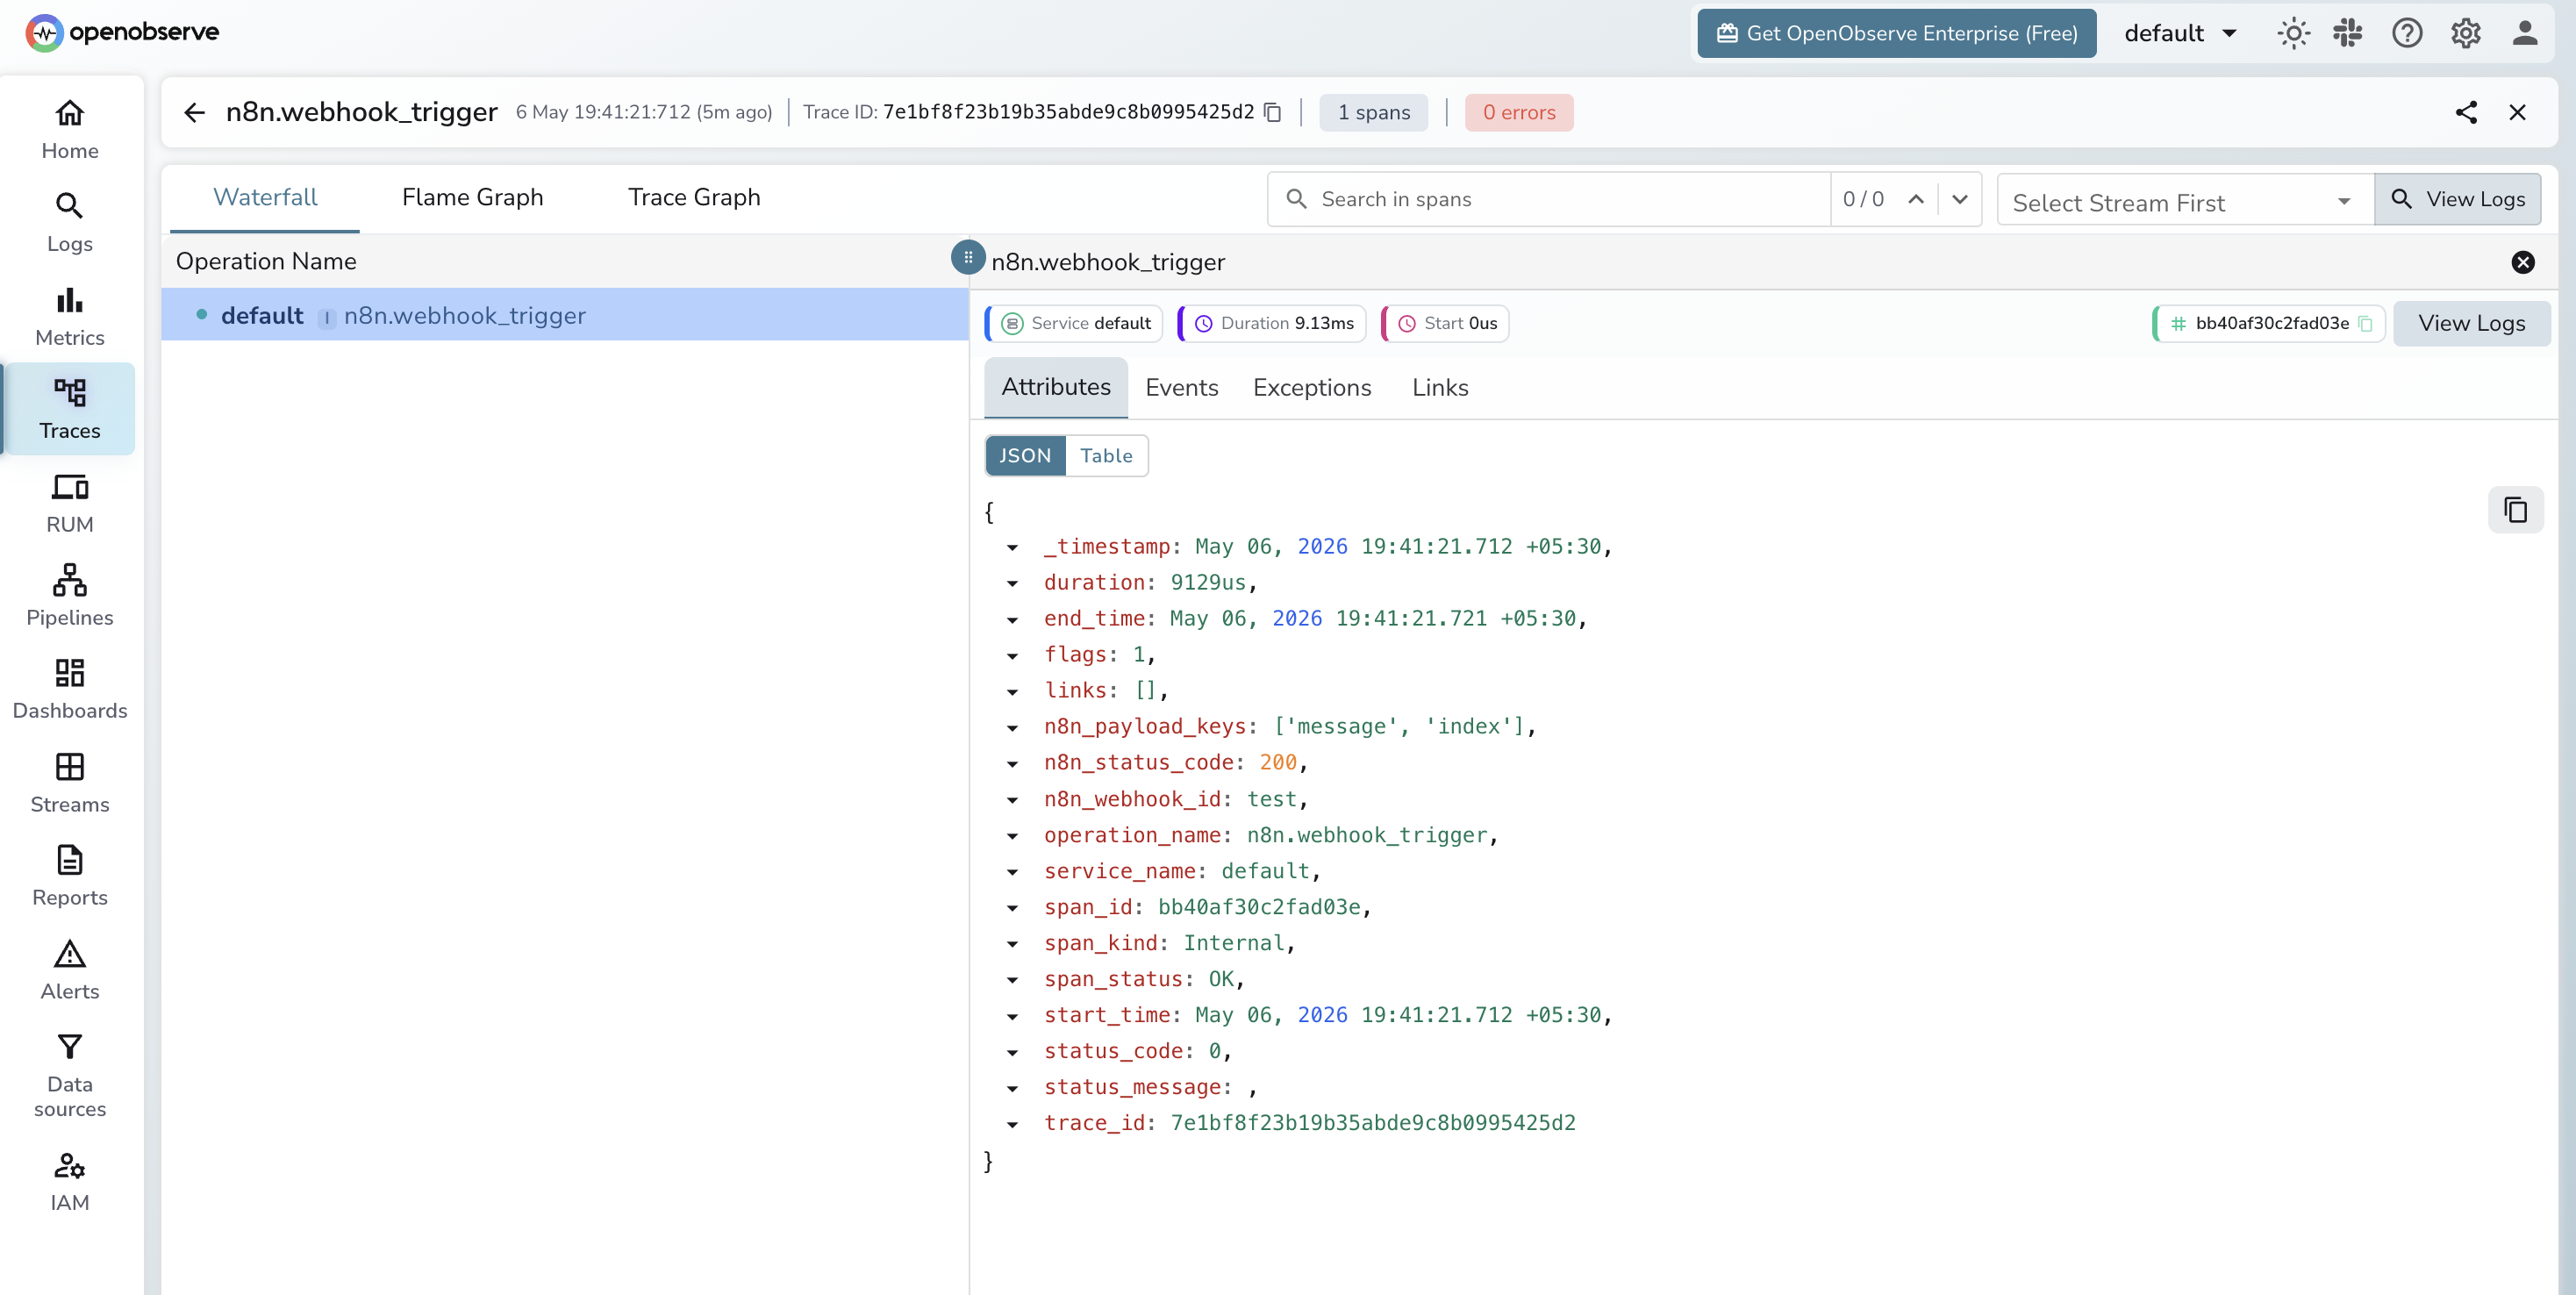Screen dimensions: 2576x1295
Task: Select the Attributes tab
Action: point(1056,387)
